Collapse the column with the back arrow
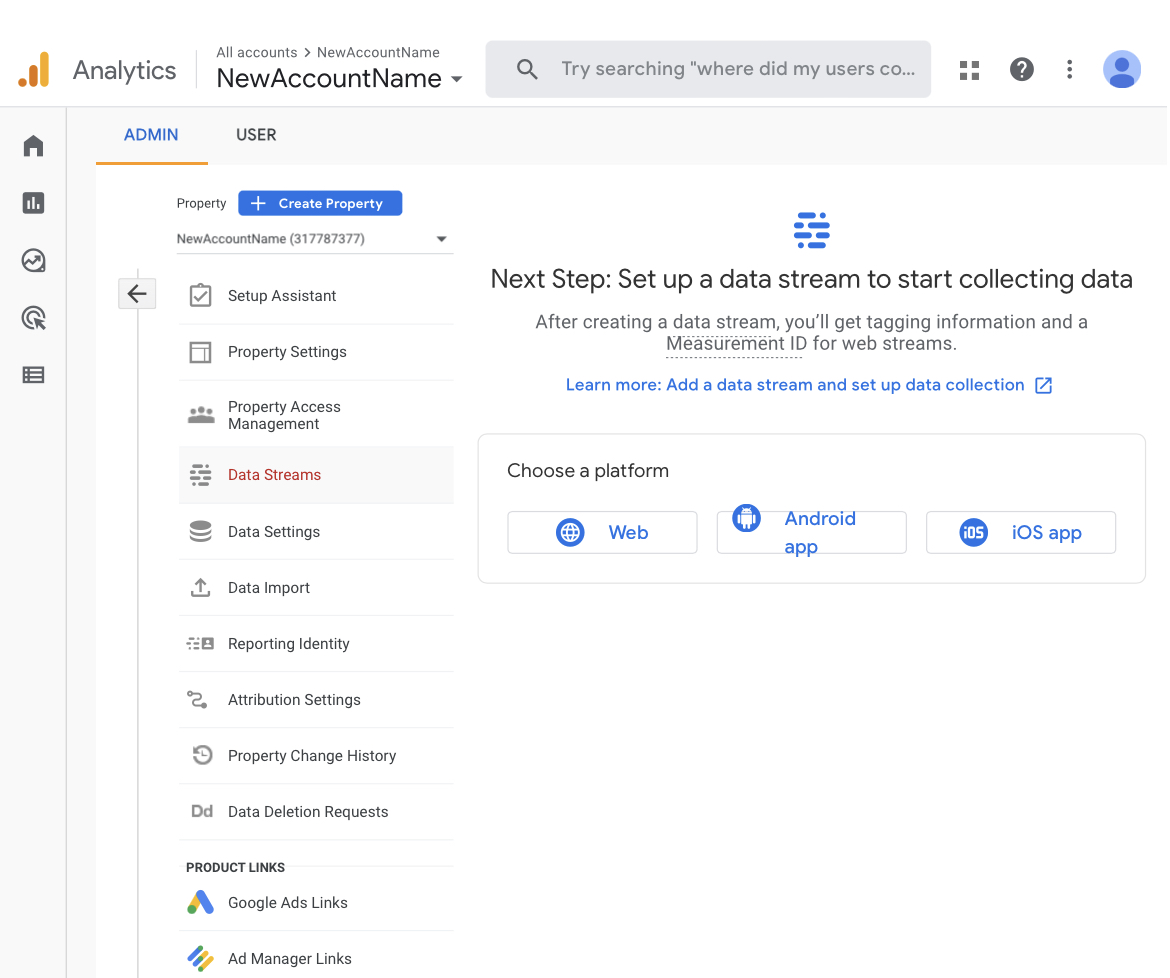 pyautogui.click(x=137, y=293)
